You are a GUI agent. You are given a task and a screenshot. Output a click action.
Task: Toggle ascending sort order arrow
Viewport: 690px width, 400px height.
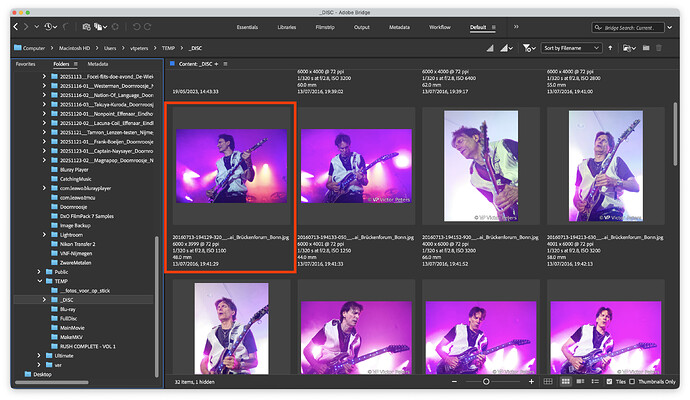pos(610,47)
